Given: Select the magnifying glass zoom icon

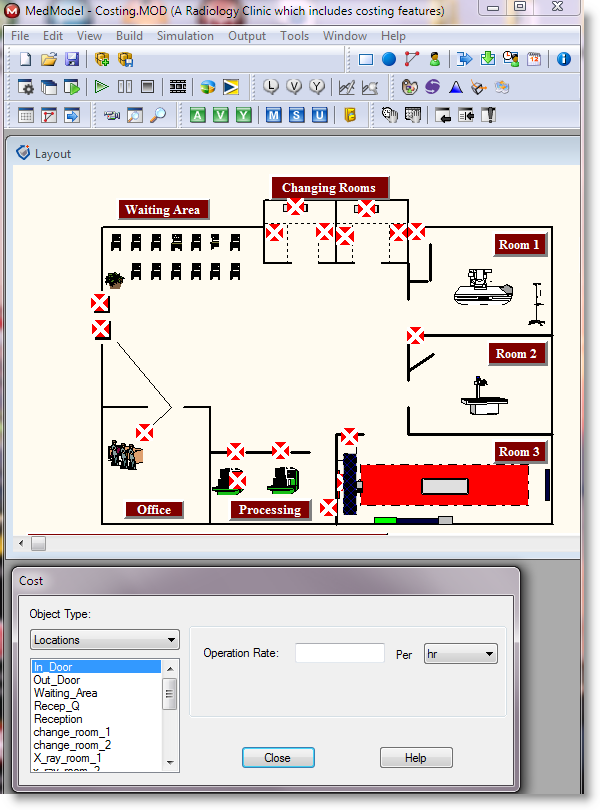Looking at the screenshot, I should coord(158,115).
